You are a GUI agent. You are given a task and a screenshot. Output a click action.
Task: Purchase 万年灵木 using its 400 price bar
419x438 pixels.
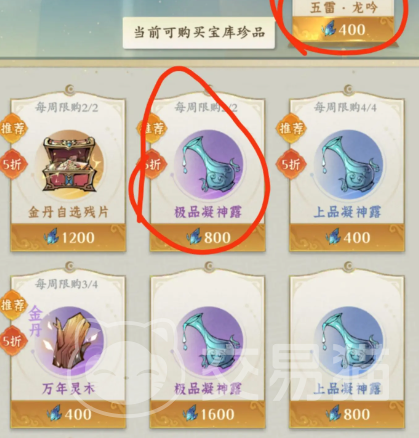pyautogui.click(x=68, y=414)
